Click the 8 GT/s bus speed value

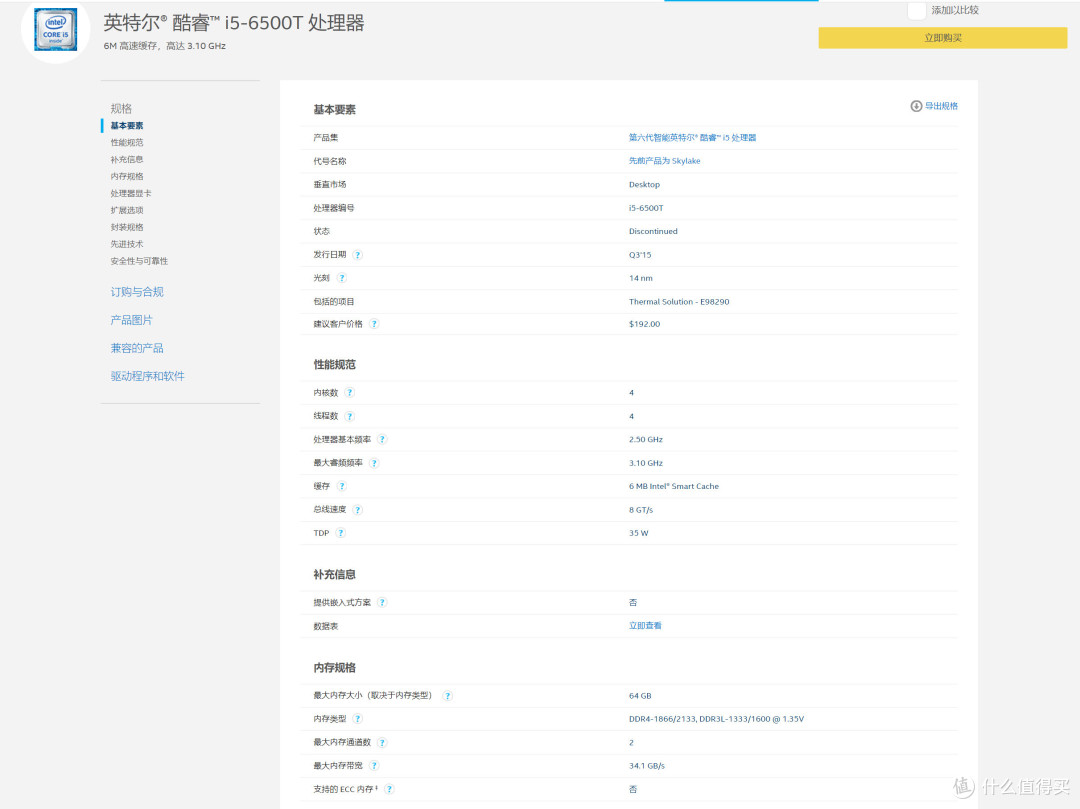641,509
